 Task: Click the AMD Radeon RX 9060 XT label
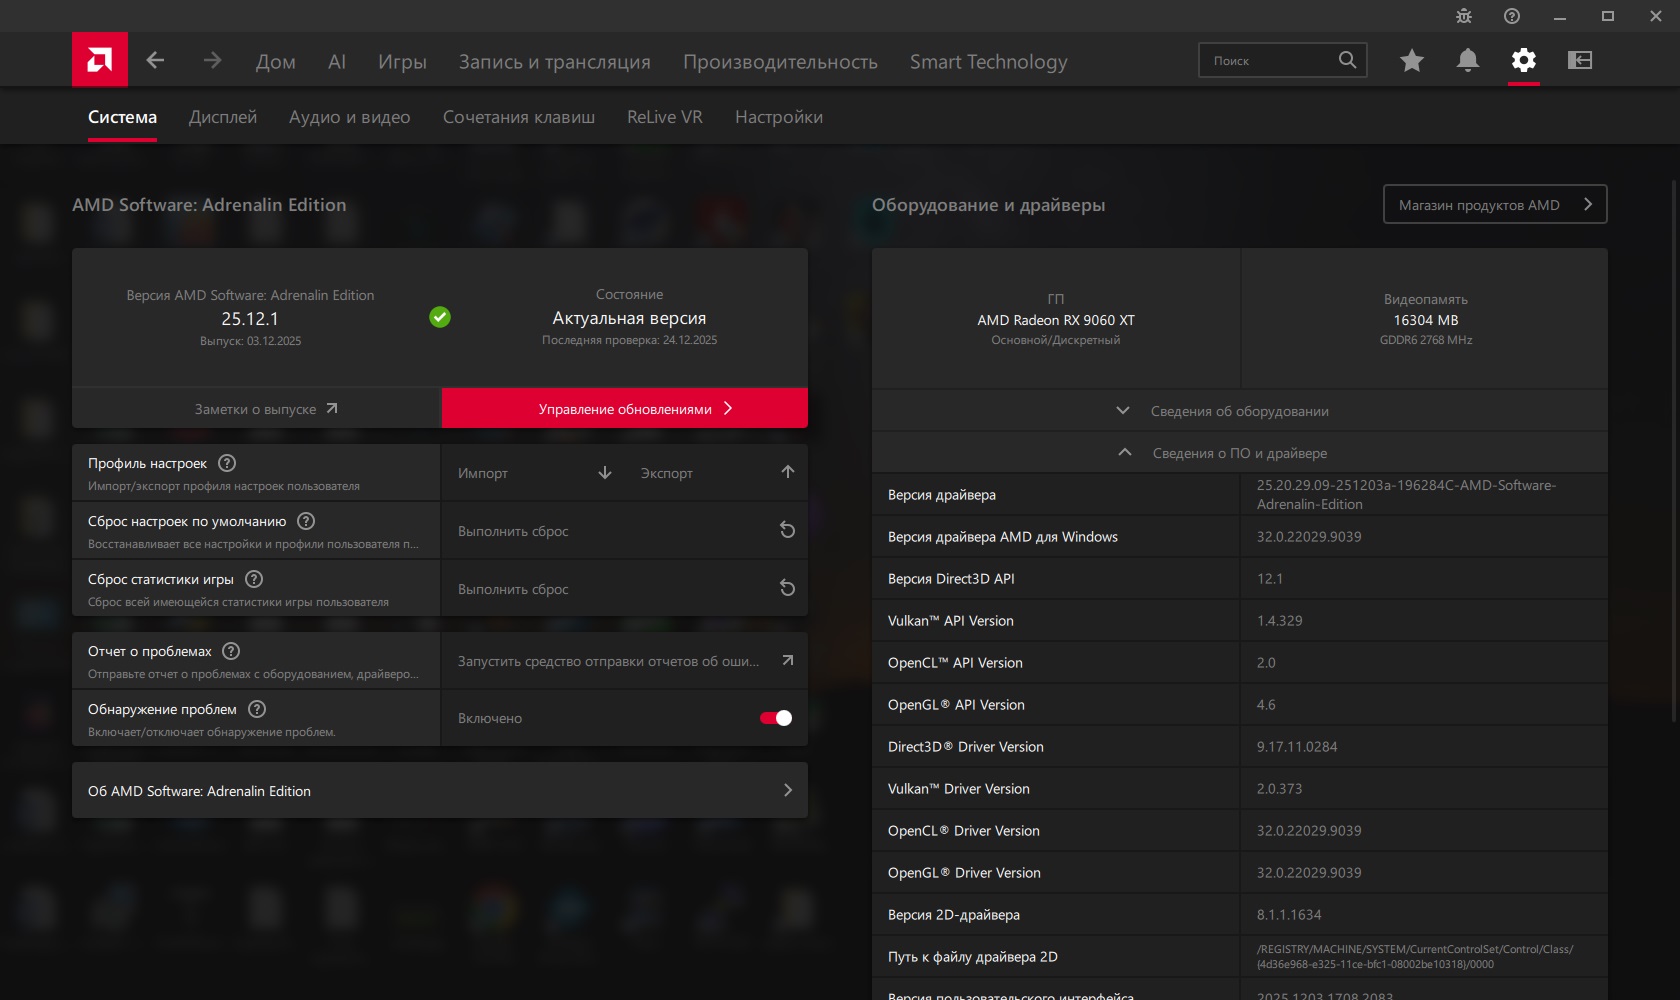1056,320
